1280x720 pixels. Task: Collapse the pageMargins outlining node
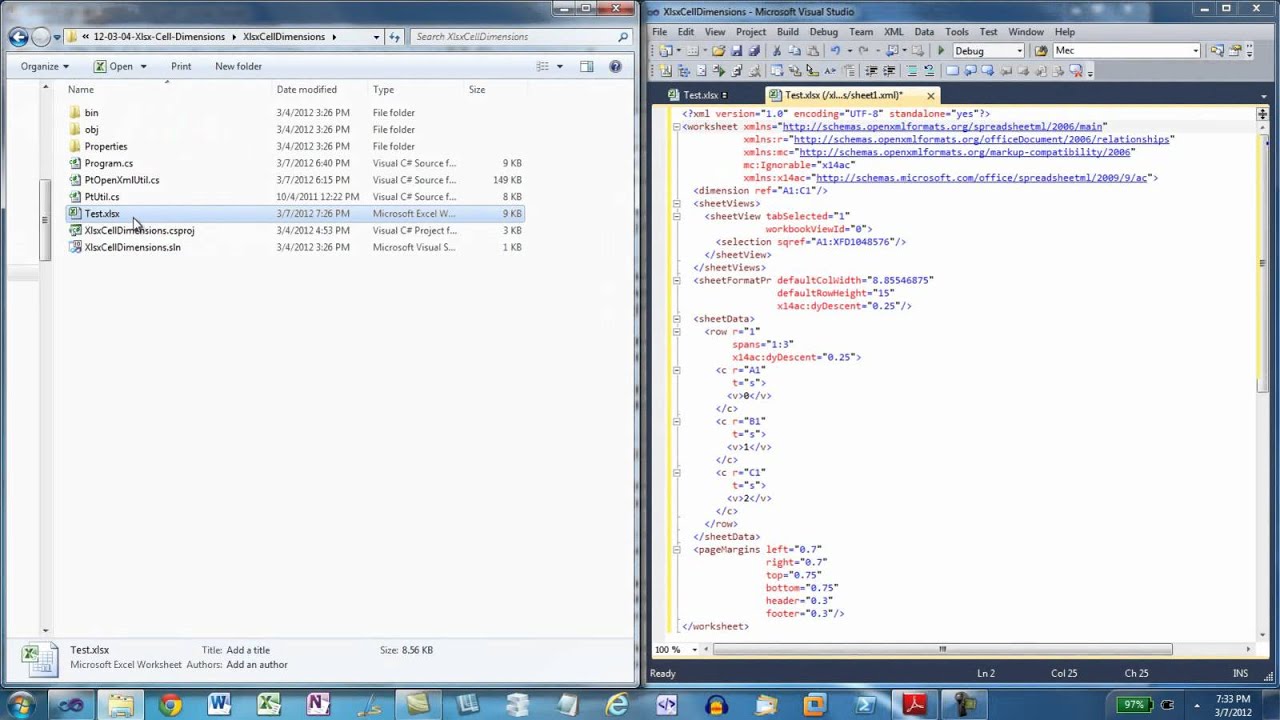click(677, 549)
